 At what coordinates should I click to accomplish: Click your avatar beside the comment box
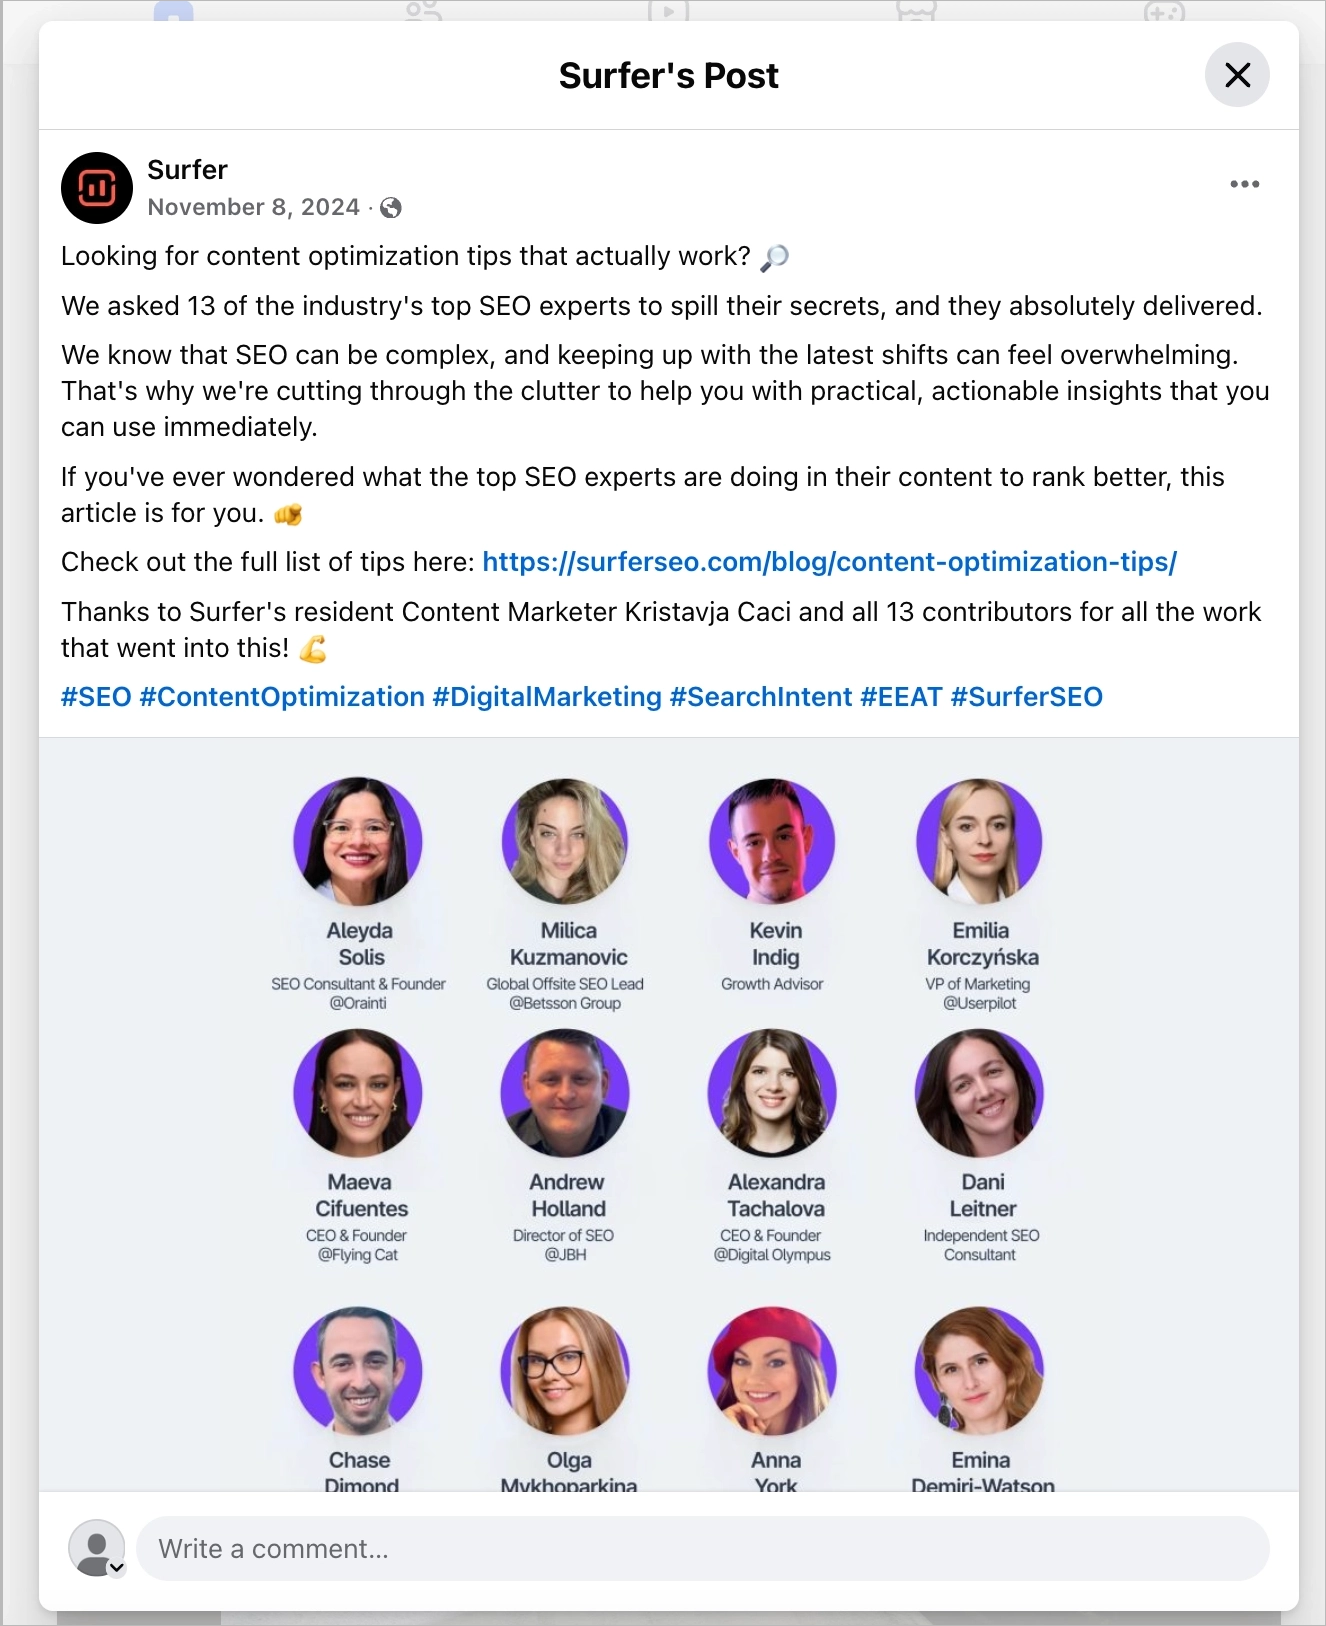[x=95, y=1548]
